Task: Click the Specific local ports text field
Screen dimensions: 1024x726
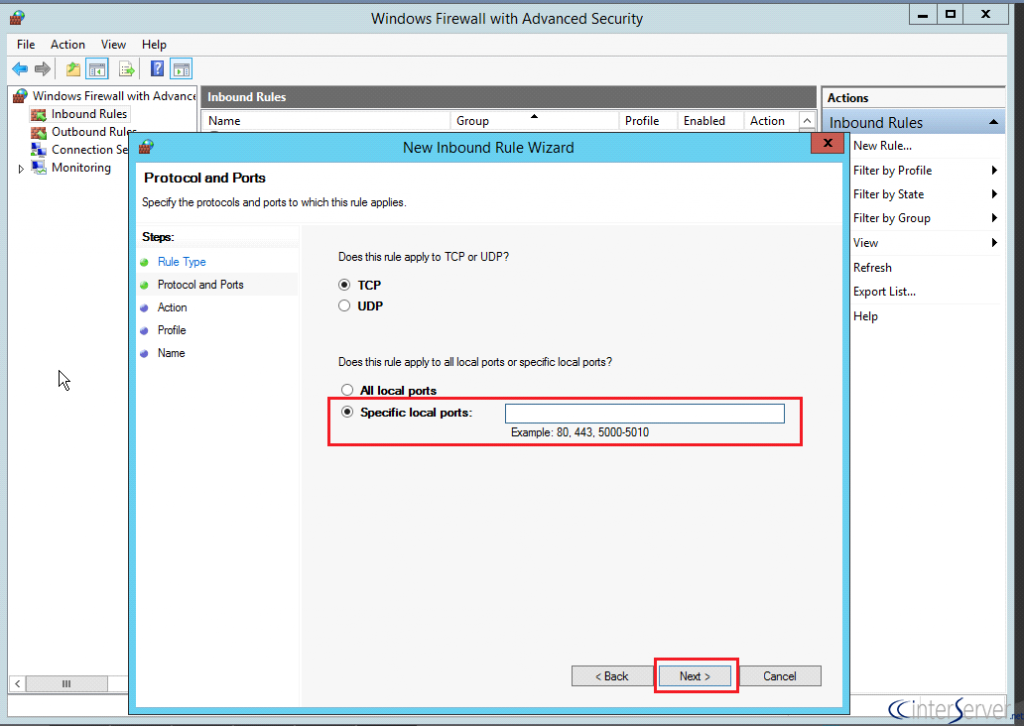Action: [x=645, y=413]
